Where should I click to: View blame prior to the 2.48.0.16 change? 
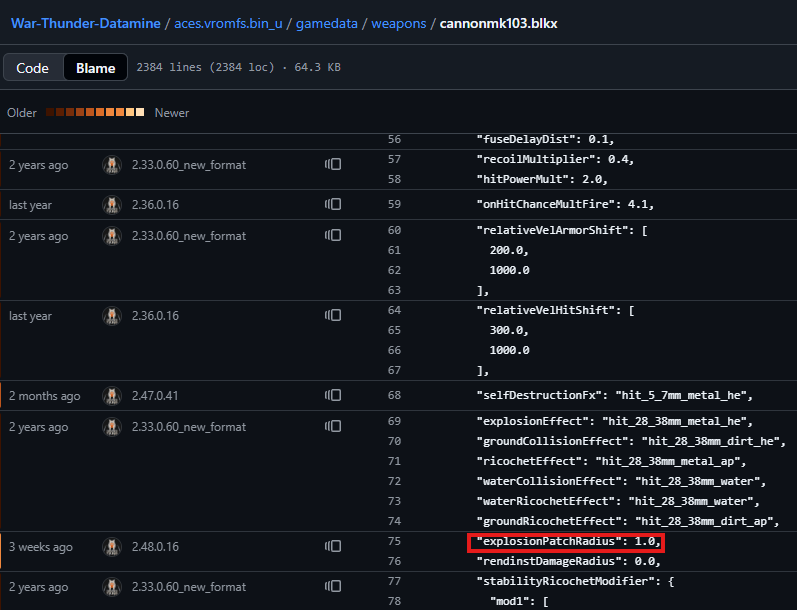point(333,547)
